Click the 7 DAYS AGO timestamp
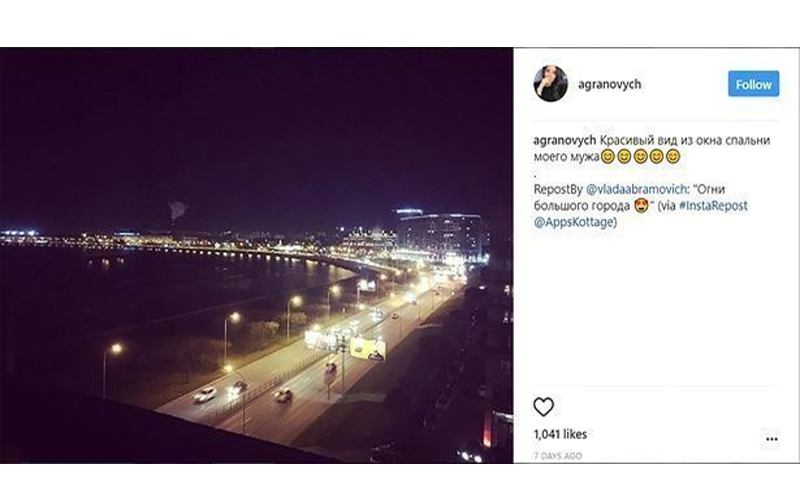The image size is (800, 500). (558, 456)
